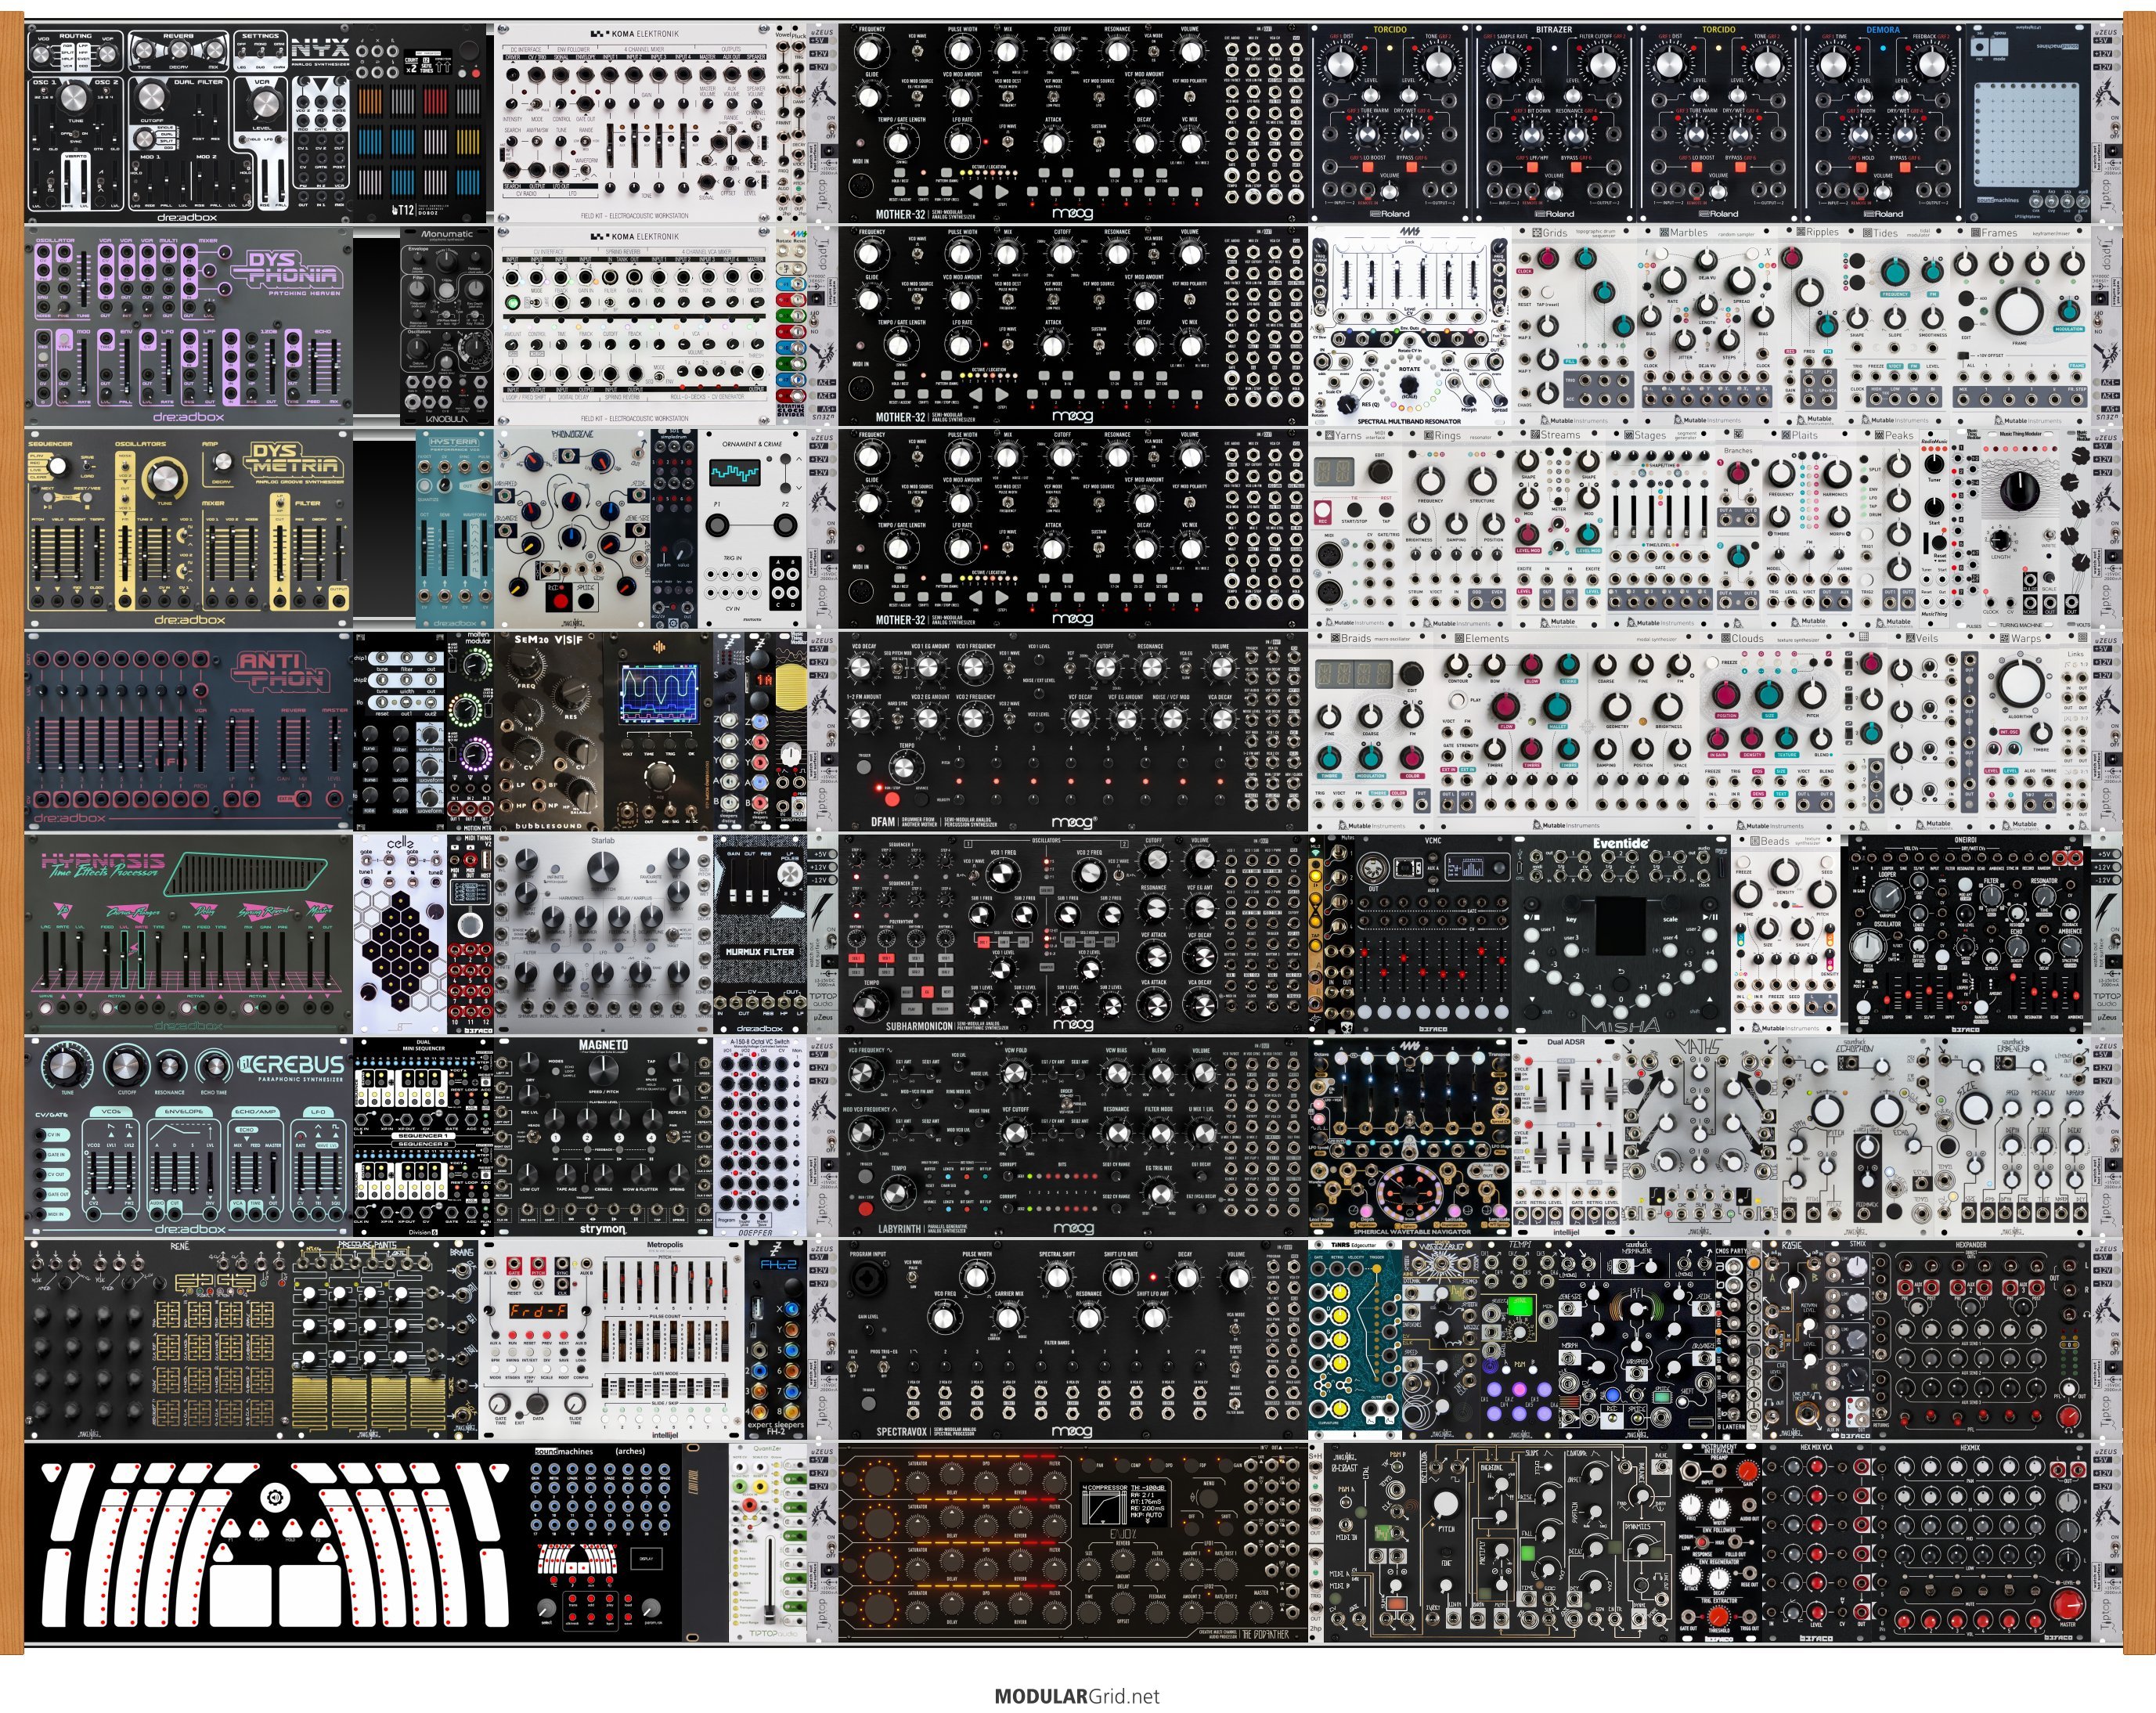Click the Oneiroi module
The width and height of the screenshot is (2156, 1713).
[1966, 935]
